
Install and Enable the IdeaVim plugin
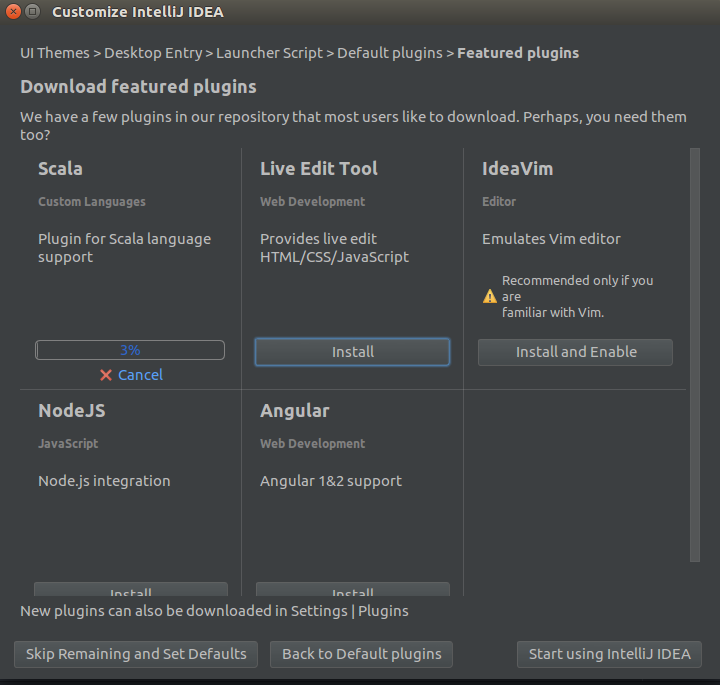point(575,352)
